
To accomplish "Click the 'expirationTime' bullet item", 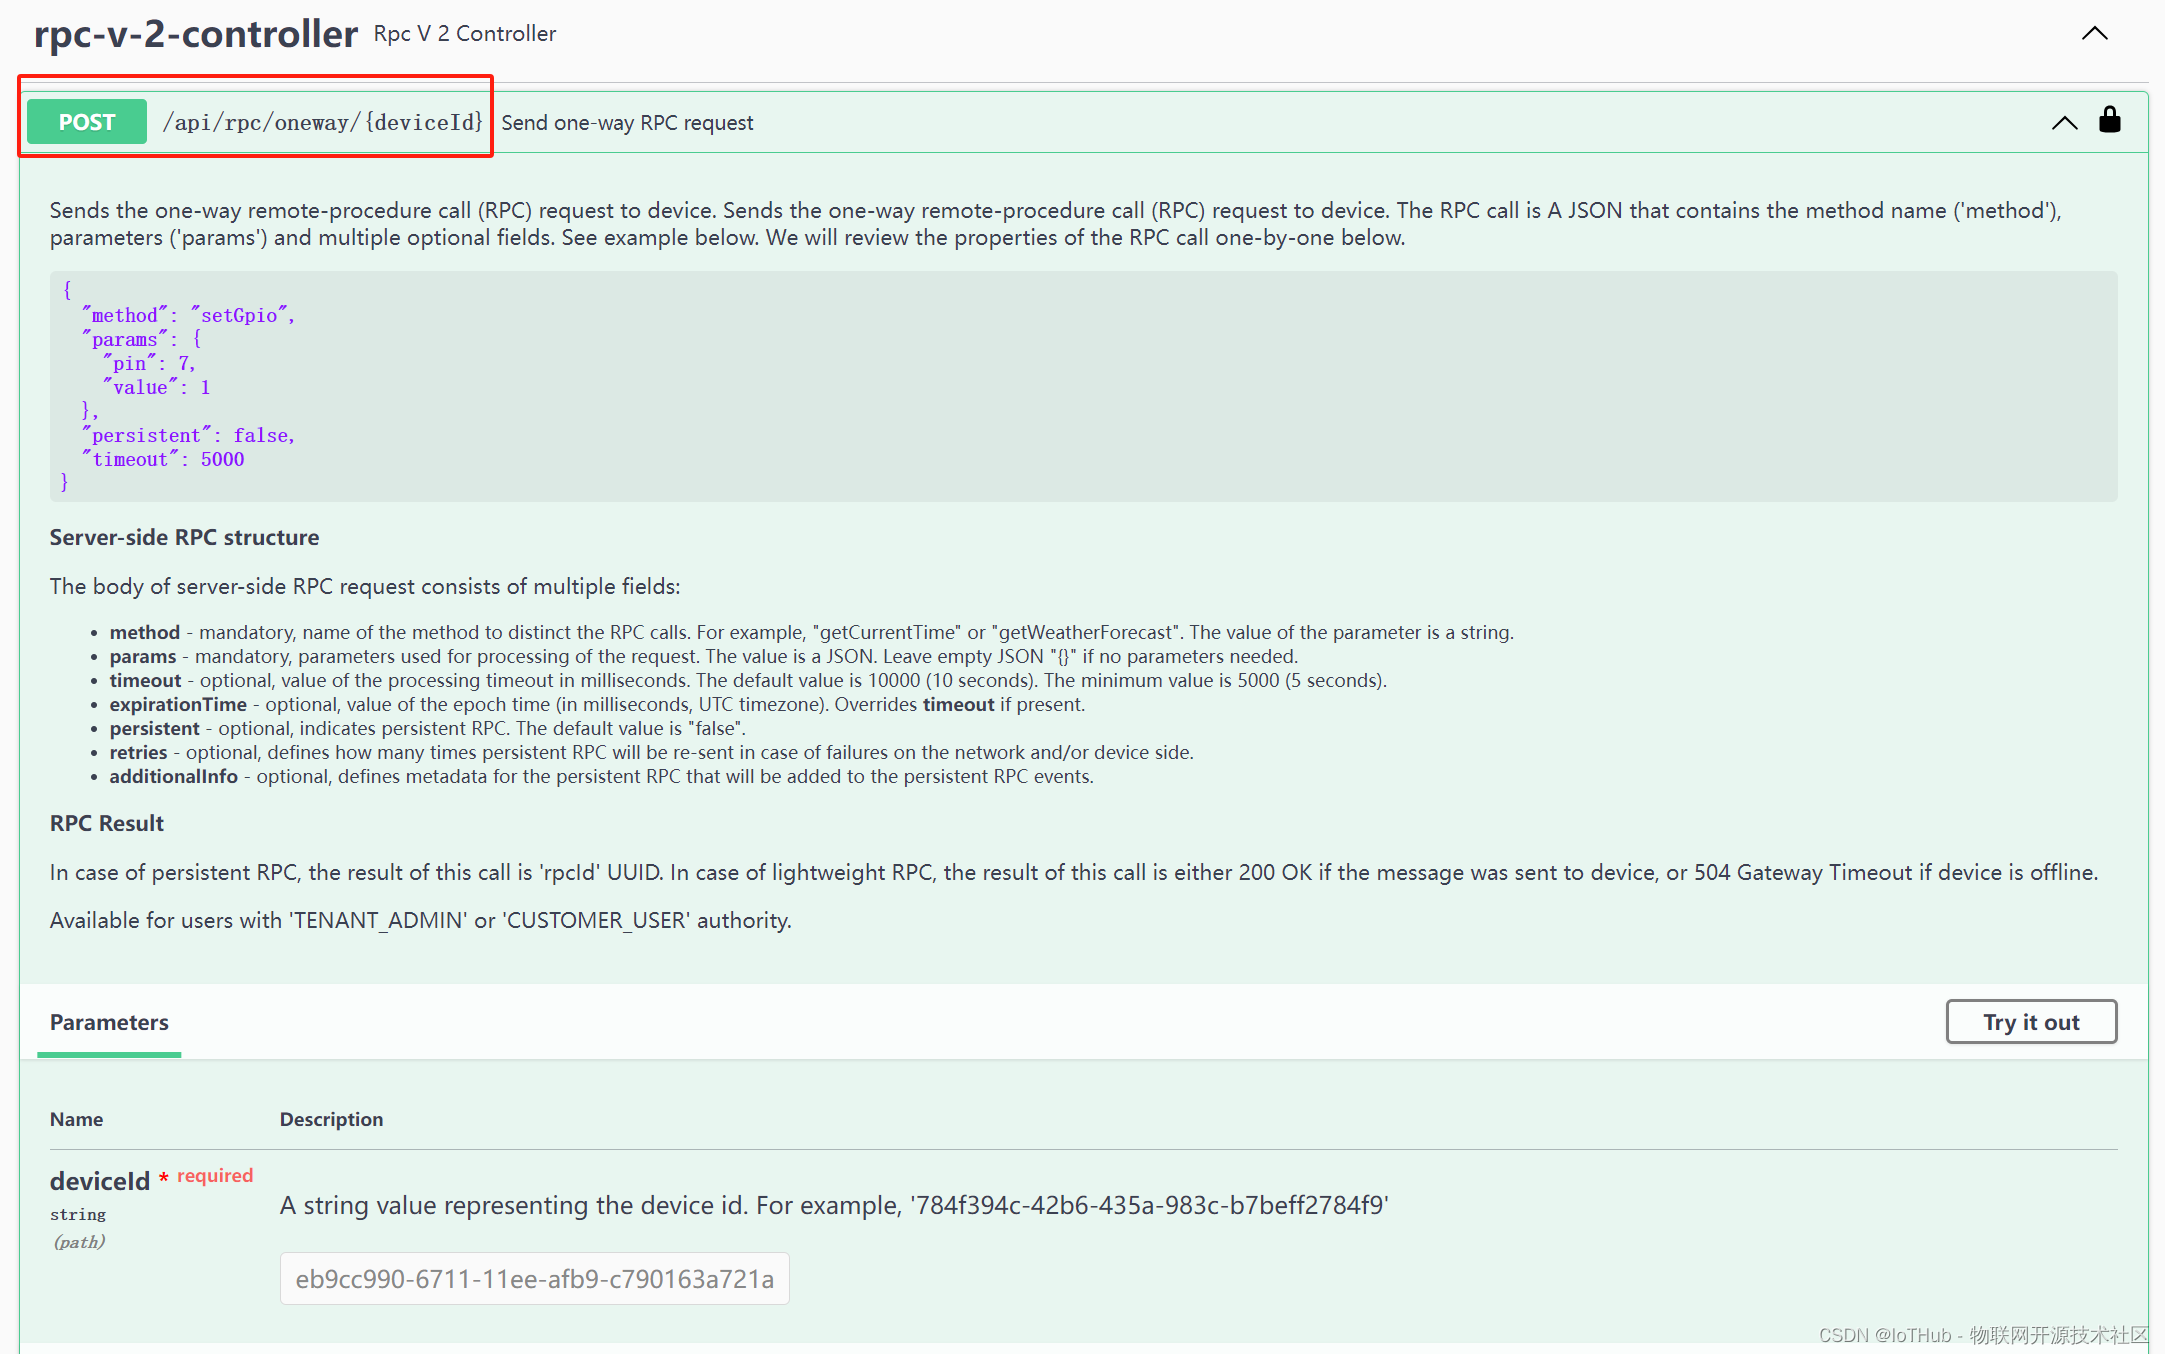I will tap(597, 704).
